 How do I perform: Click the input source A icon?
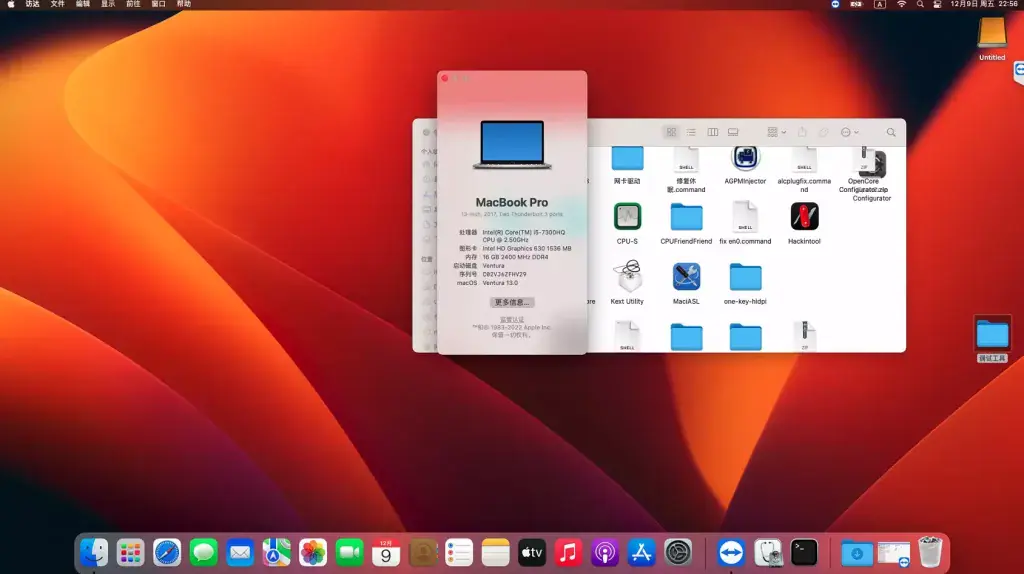click(x=880, y=4)
